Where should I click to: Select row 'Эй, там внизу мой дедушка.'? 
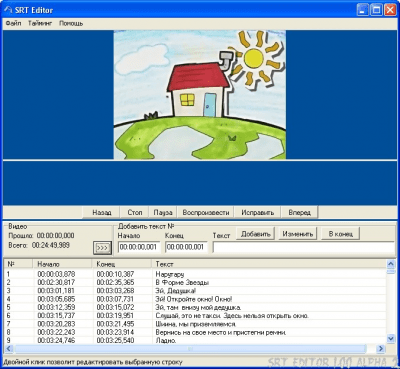[x=195, y=307]
